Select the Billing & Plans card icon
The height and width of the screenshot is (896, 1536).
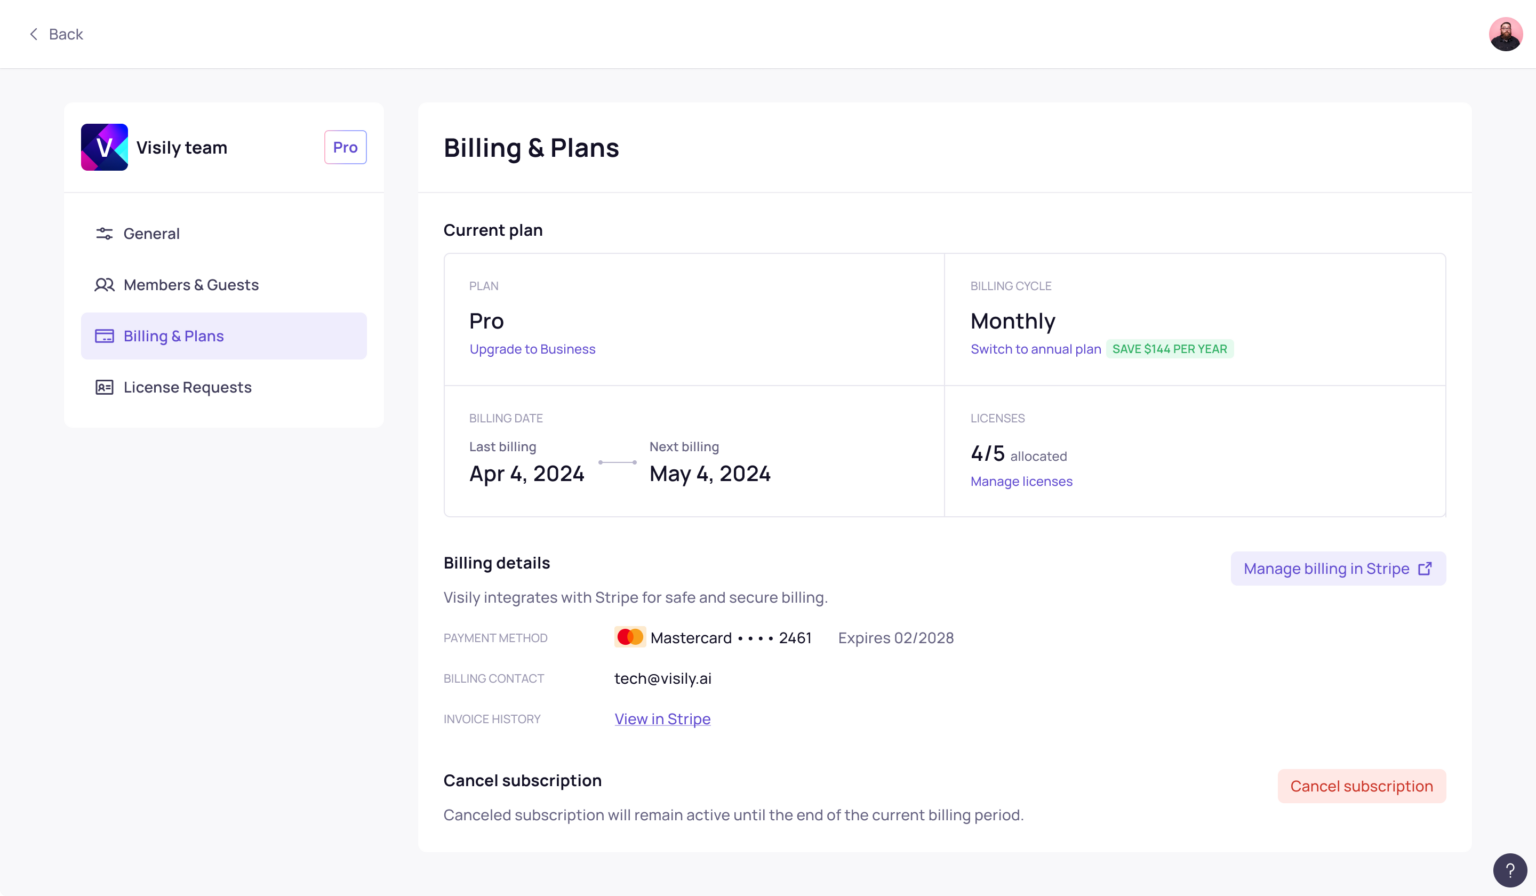[104, 335]
